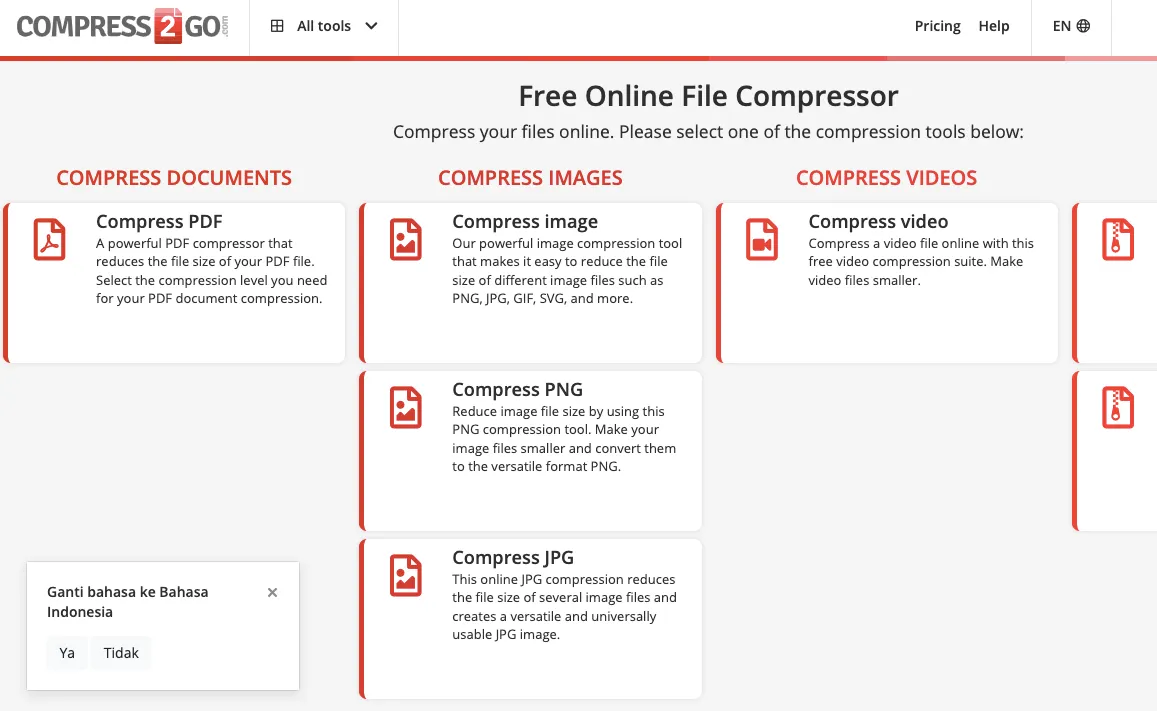Click the Compress2Go logo
1157x711 pixels.
point(123,26)
